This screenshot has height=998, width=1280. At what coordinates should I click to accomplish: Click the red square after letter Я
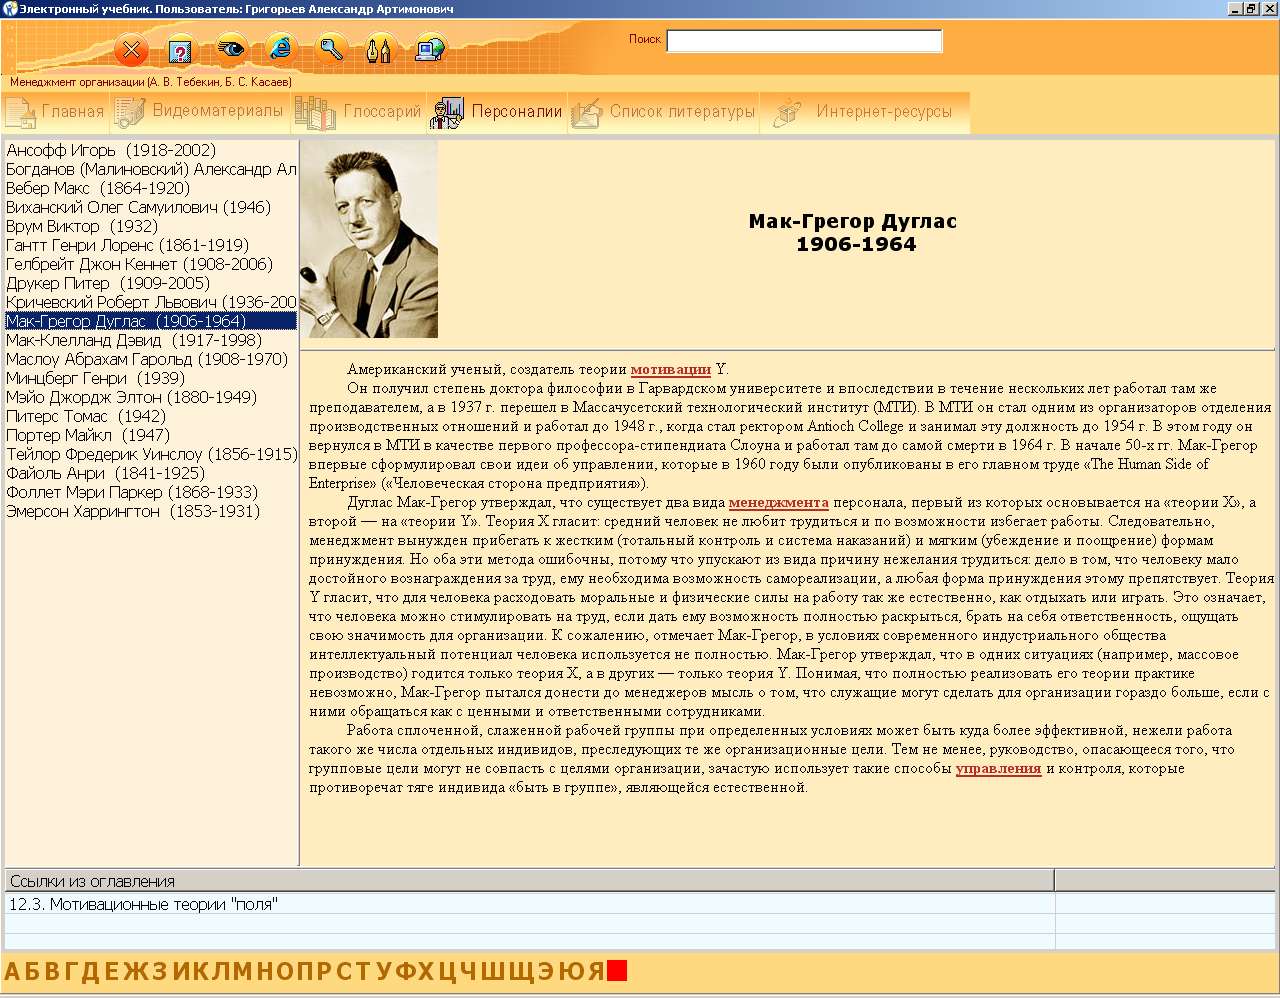coord(617,971)
